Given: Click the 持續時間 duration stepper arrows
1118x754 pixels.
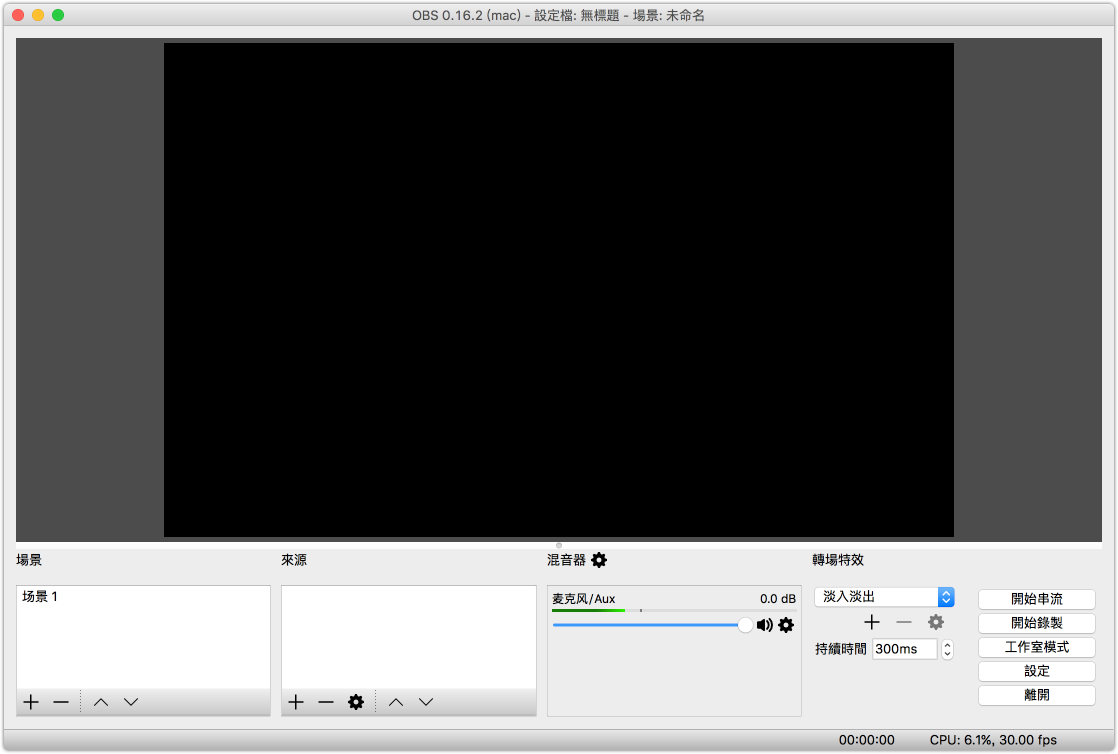Looking at the screenshot, I should pyautogui.click(x=947, y=649).
